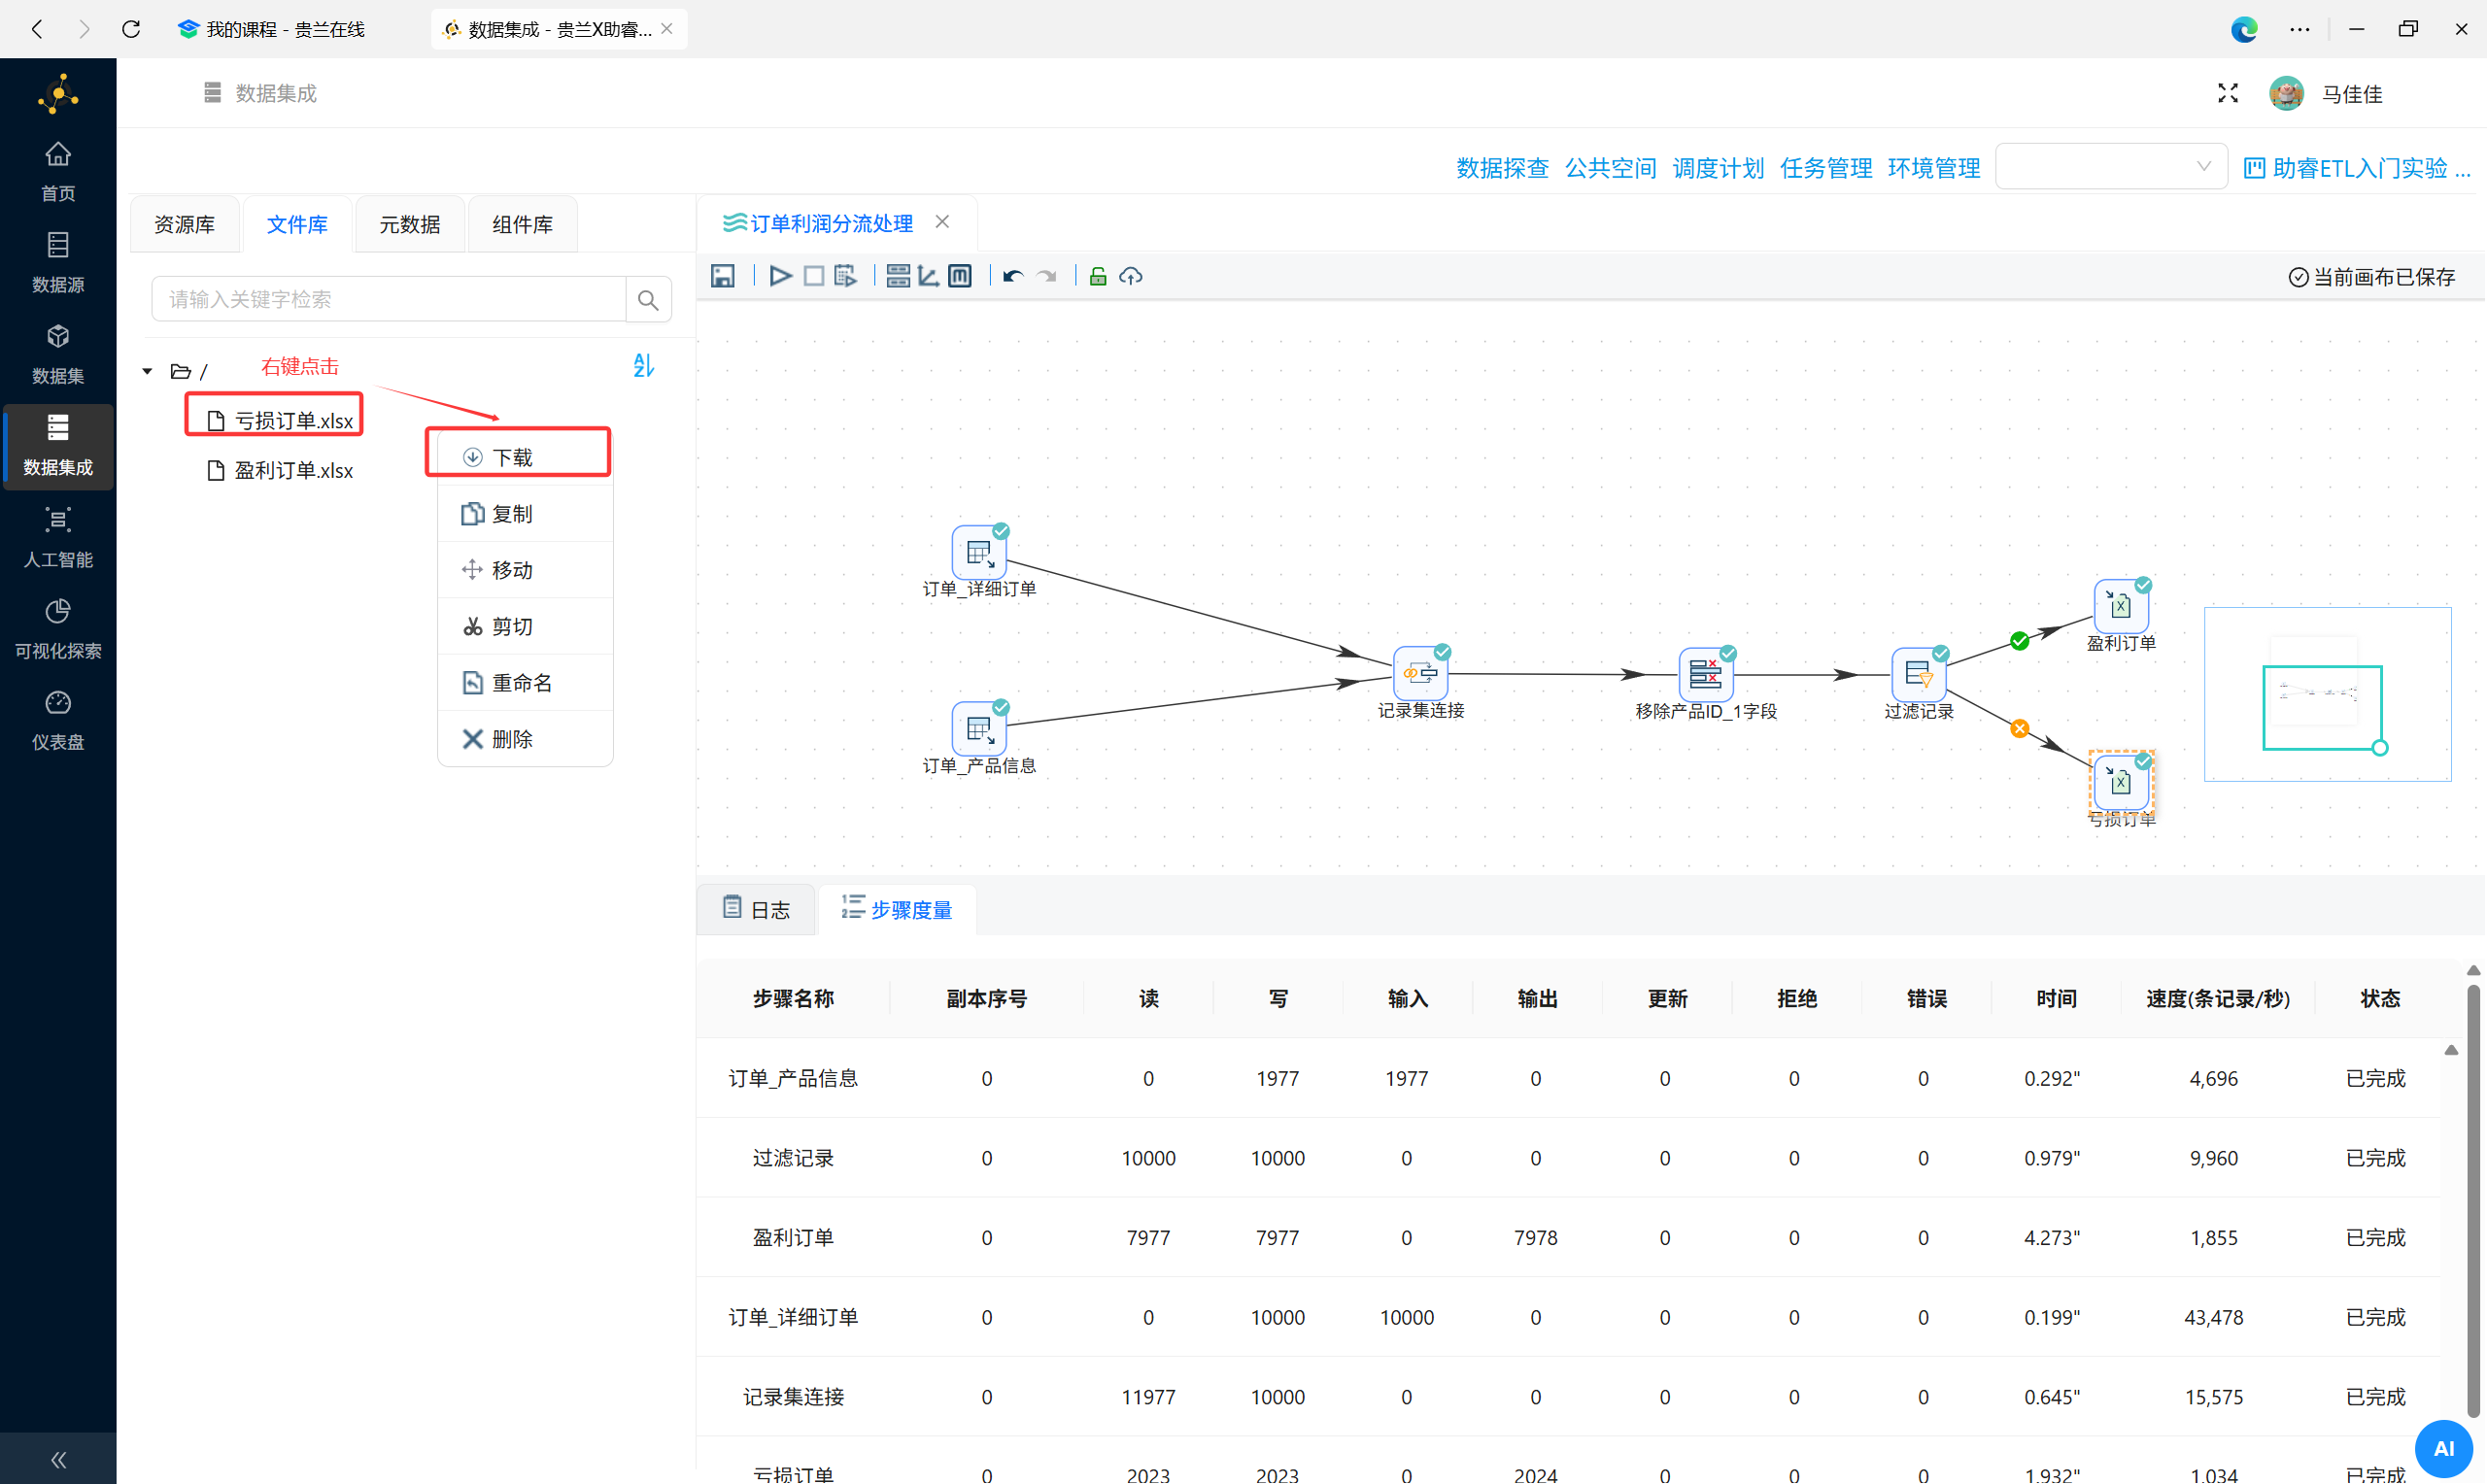
Task: Open the scheduled run calendar icon
Action: [x=845, y=276]
